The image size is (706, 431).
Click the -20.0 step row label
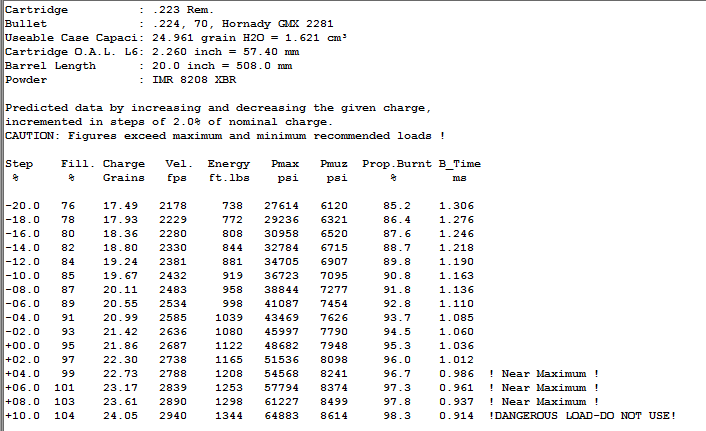pos(22,205)
